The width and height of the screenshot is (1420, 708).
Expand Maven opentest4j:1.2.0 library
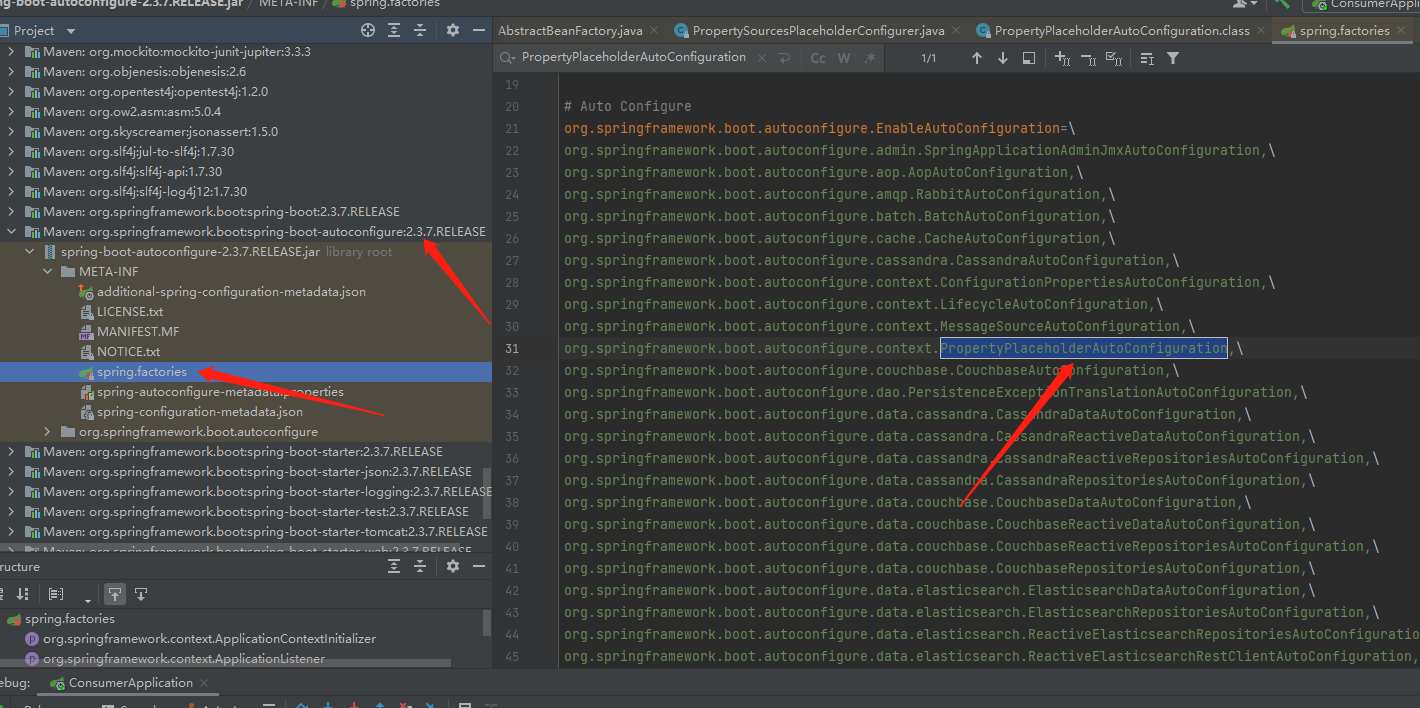(12, 91)
